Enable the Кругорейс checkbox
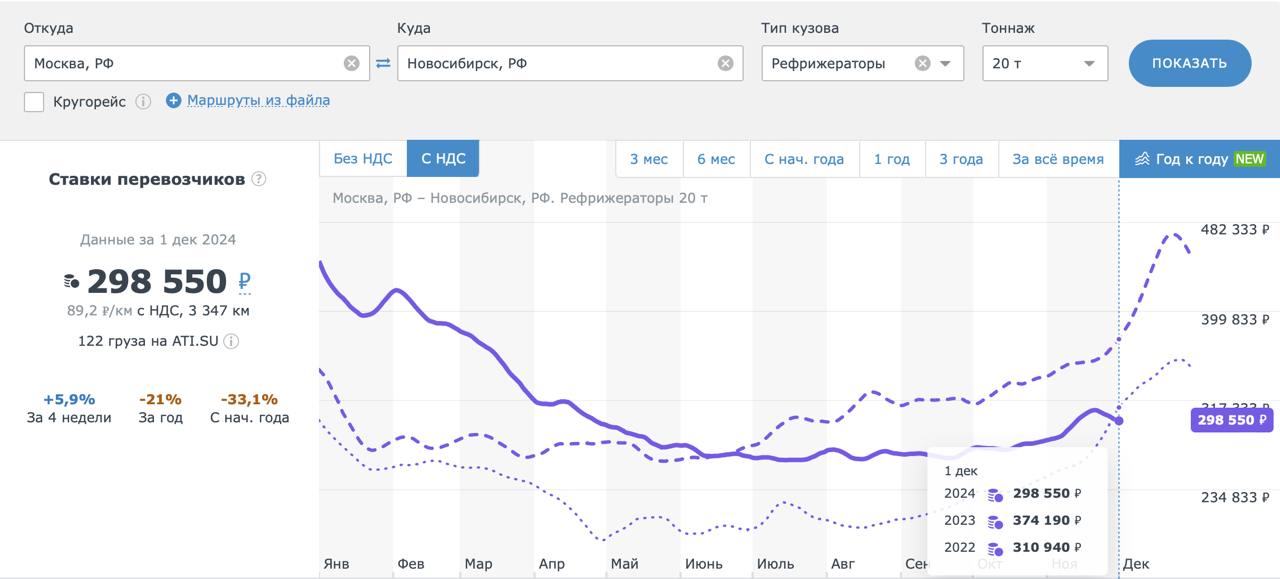 click(x=34, y=101)
